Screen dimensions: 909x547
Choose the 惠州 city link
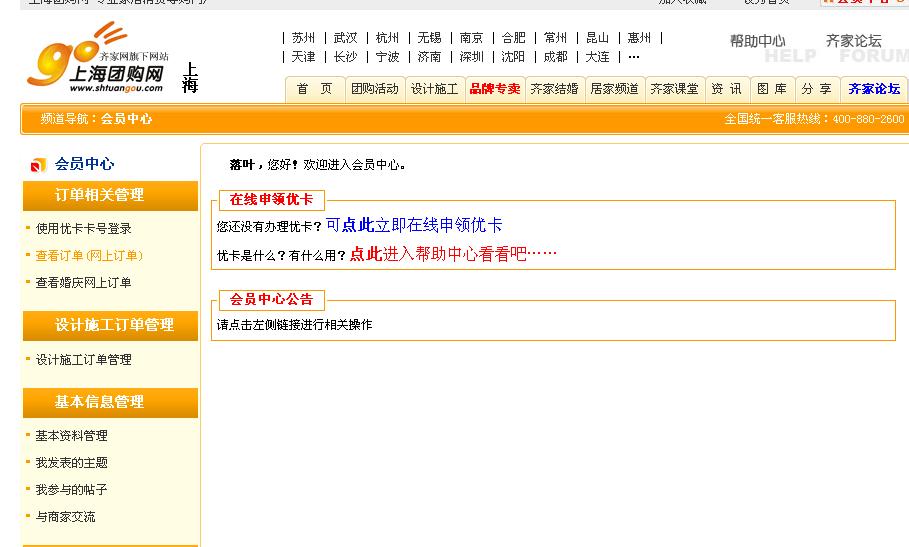(639, 38)
